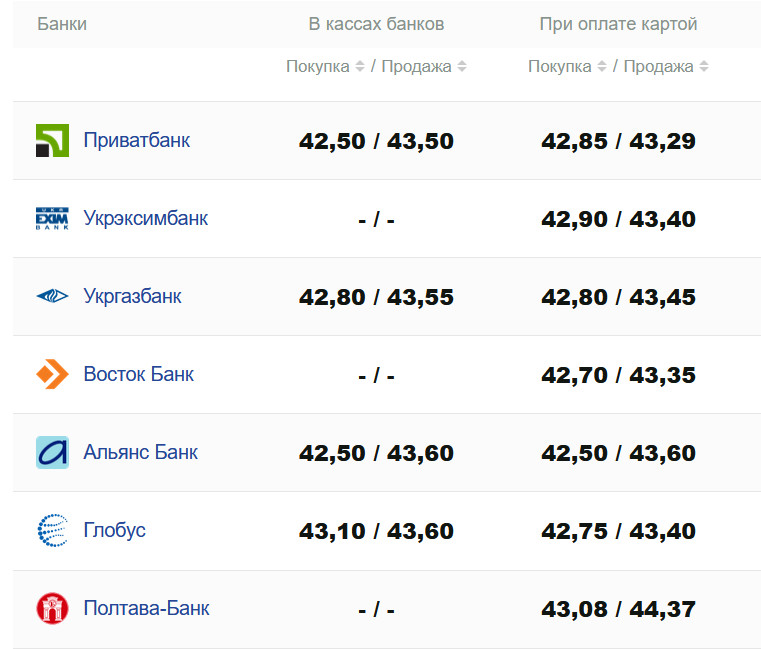Click the Укрэксимбанк EXIM logo icon
Screen dimensions: 761x649
pos(52,219)
